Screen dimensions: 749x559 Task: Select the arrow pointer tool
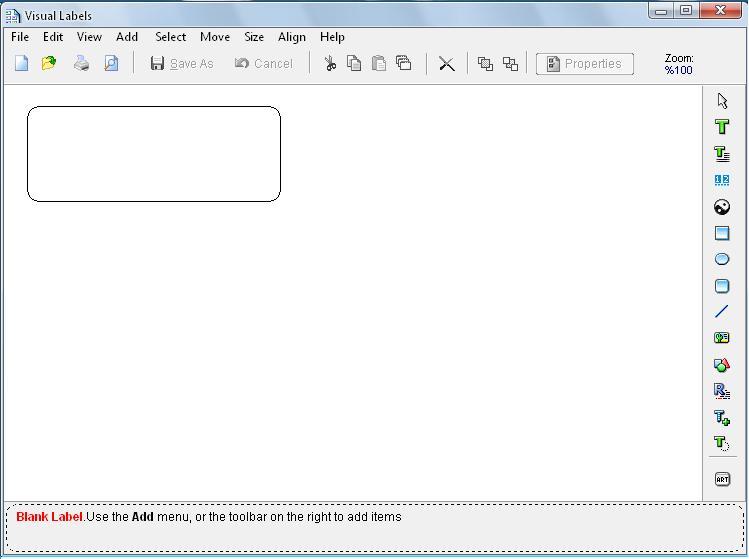pyautogui.click(x=722, y=101)
